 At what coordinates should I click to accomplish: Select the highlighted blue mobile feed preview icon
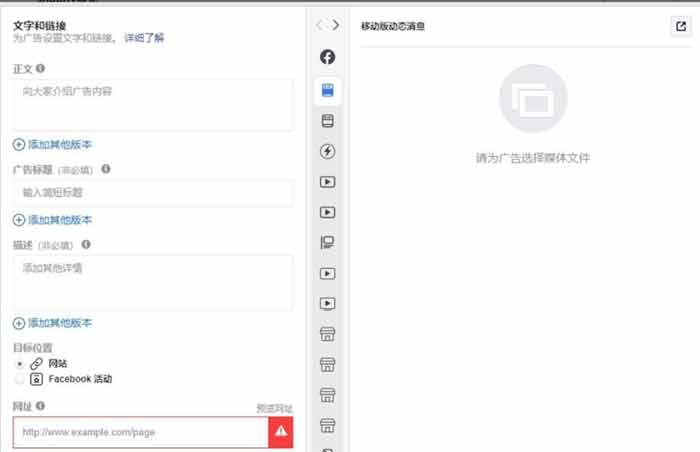[327, 90]
